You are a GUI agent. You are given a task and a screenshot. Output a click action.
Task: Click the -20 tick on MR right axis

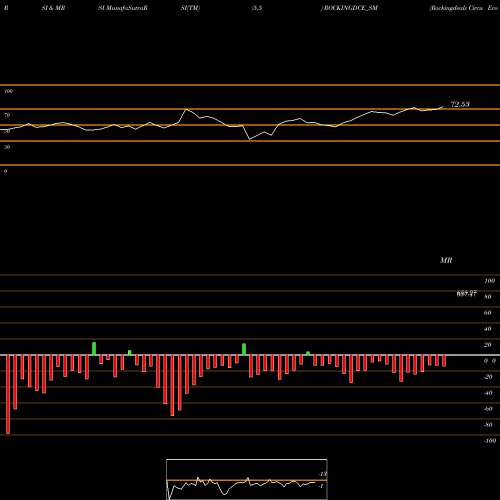488,377
